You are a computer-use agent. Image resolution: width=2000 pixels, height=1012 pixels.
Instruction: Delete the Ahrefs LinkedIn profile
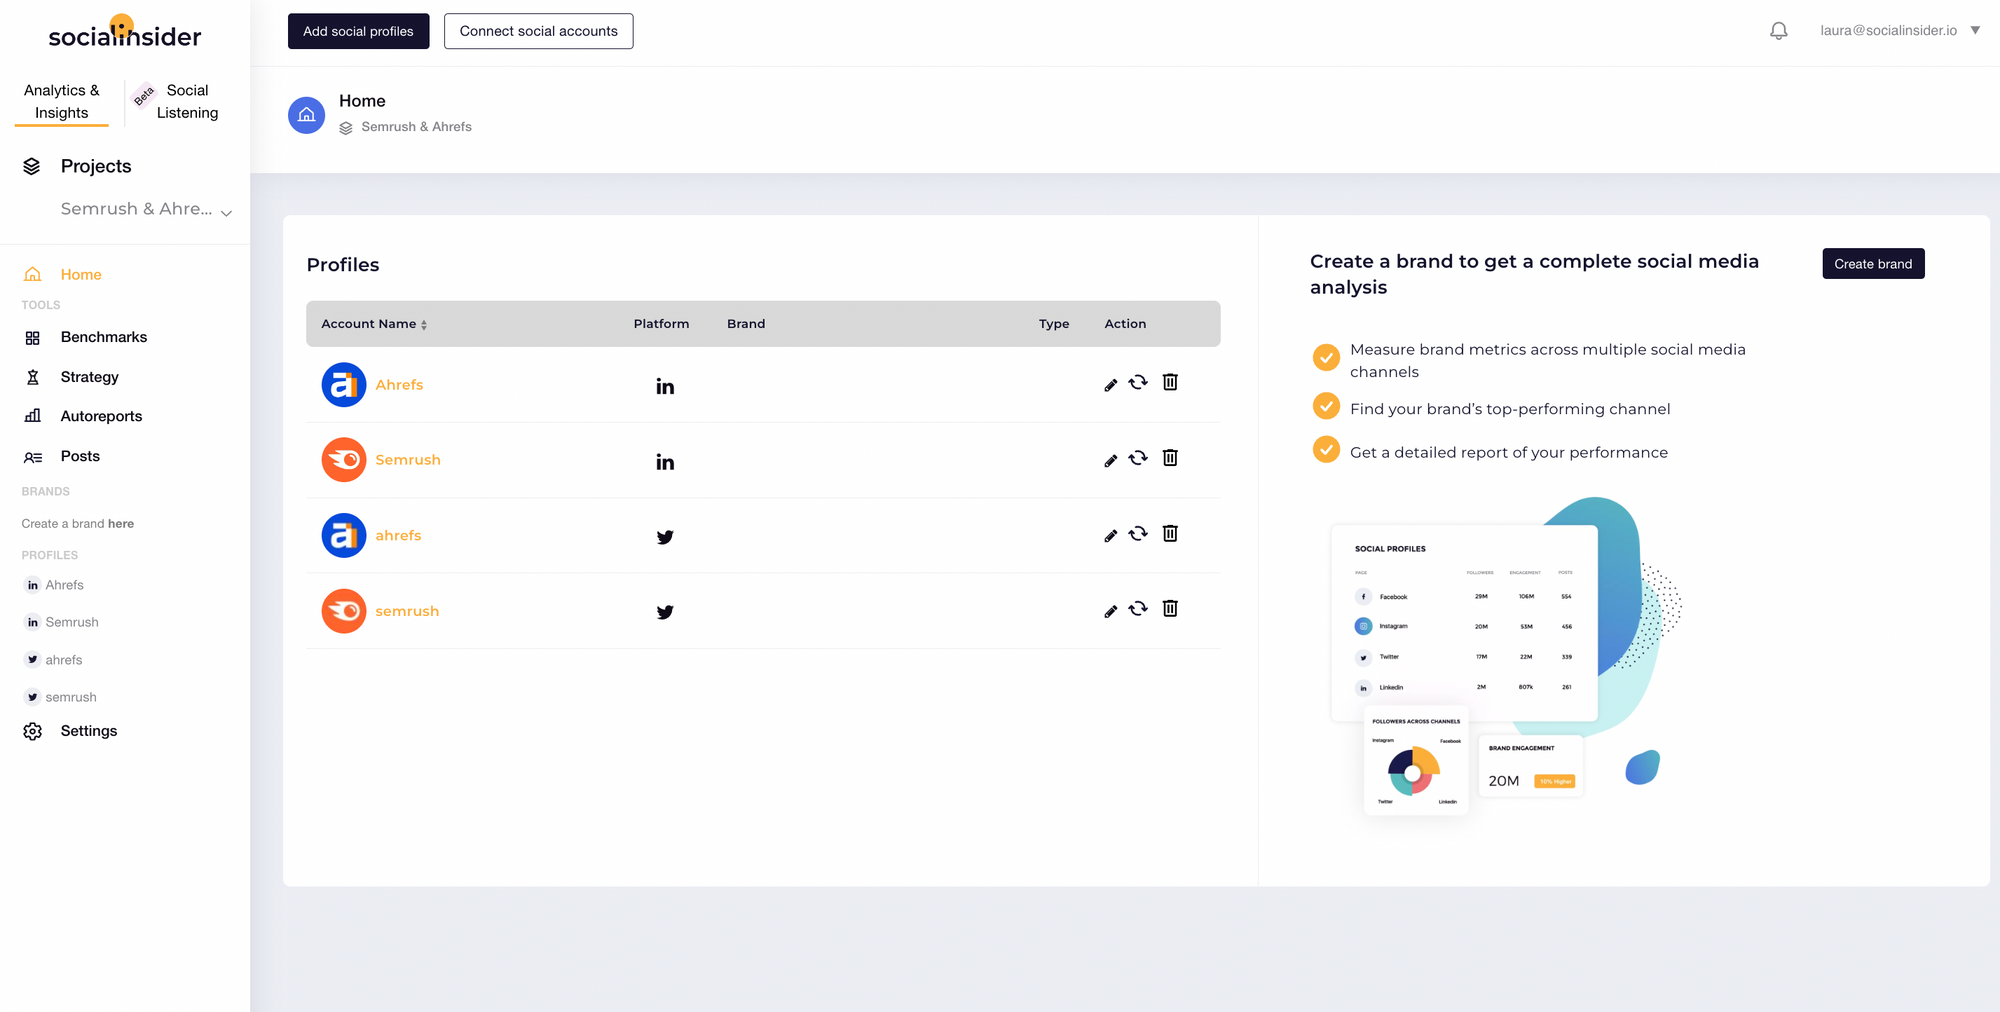point(1170,382)
